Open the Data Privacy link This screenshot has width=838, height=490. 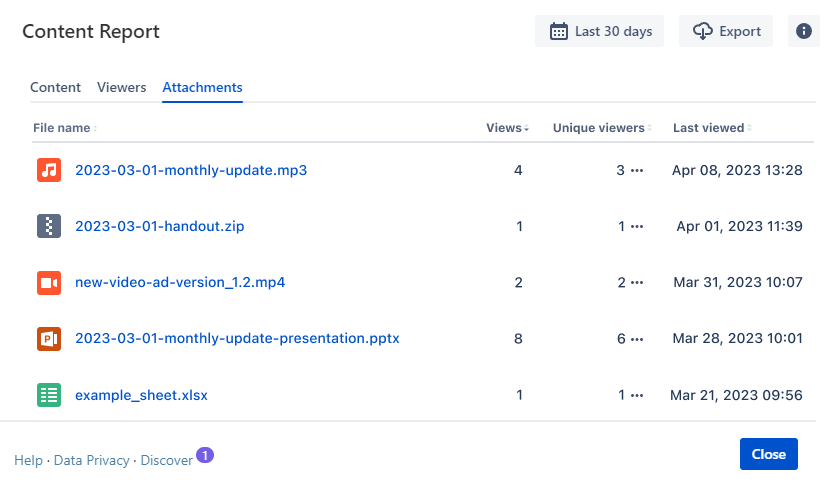pos(92,460)
